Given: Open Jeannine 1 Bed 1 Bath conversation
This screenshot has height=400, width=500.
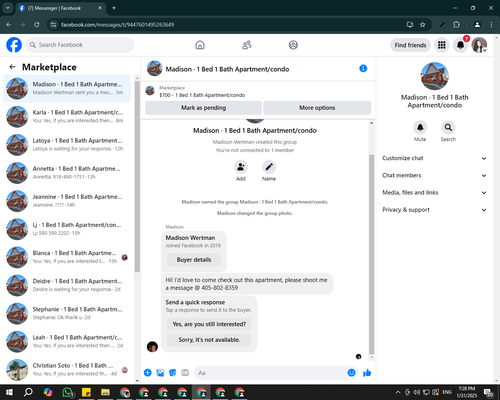Looking at the screenshot, I should click(x=67, y=201).
